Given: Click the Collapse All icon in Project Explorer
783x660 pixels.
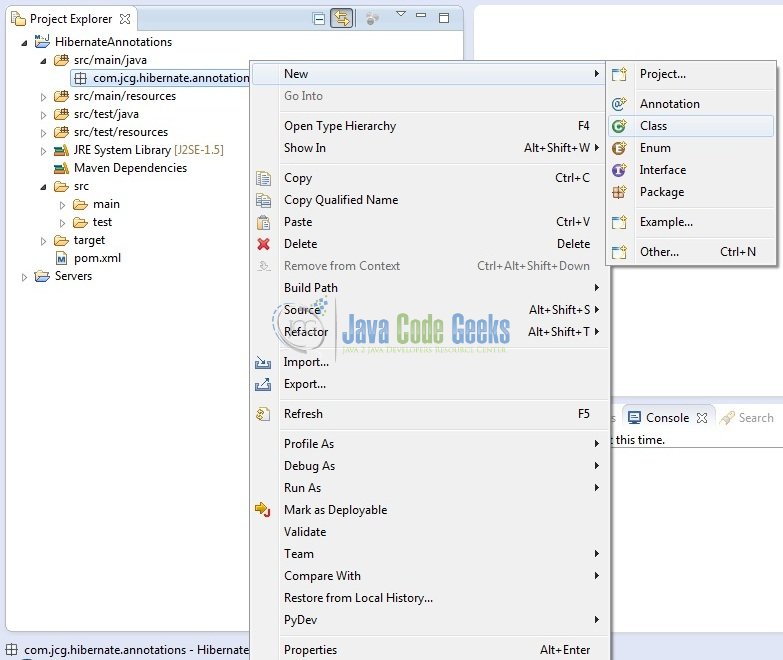Looking at the screenshot, I should (319, 19).
